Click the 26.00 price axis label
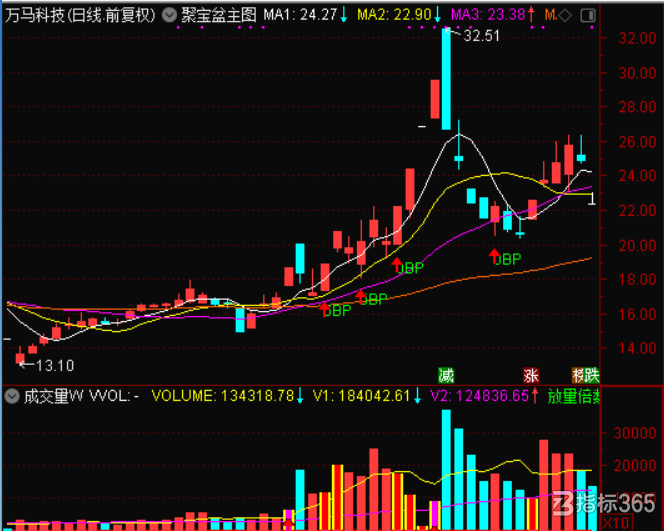 pyautogui.click(x=637, y=142)
